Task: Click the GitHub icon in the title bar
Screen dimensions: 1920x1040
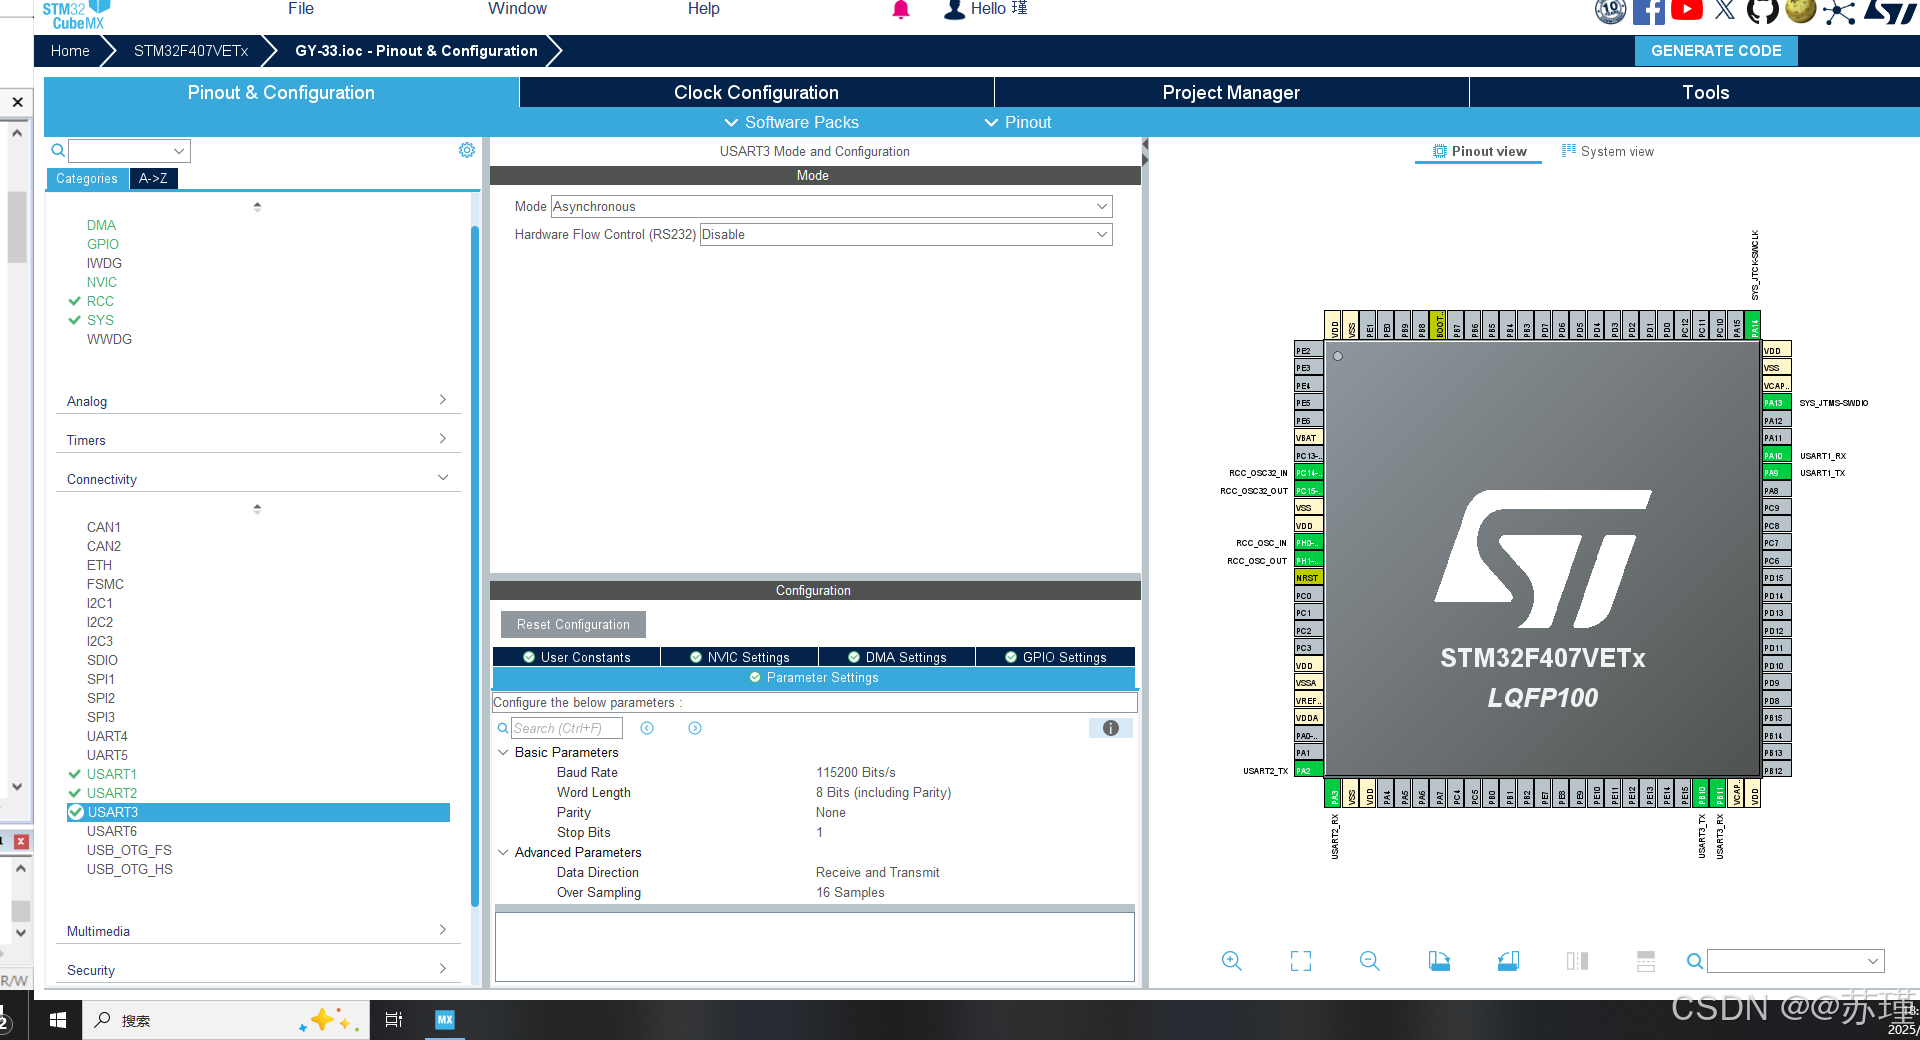Action: click(x=1762, y=12)
